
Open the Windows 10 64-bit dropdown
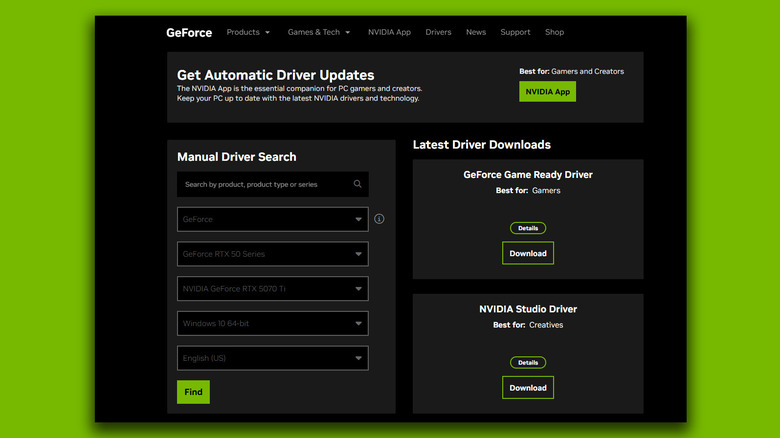pos(273,324)
